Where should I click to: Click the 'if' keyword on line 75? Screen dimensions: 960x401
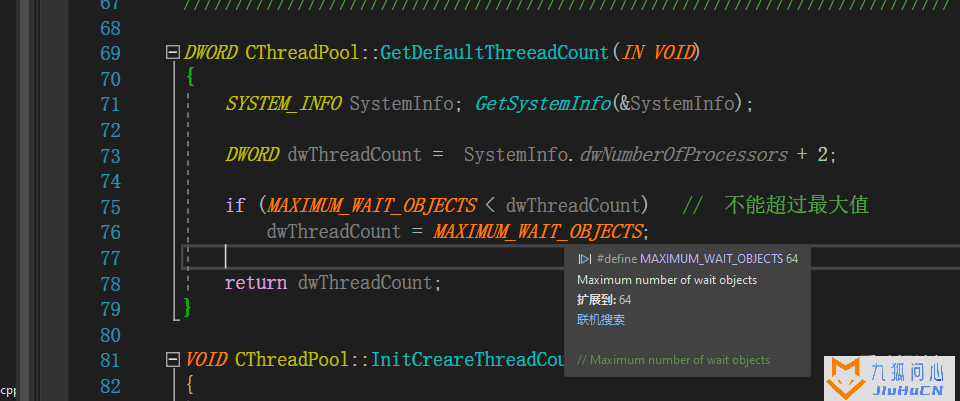pyautogui.click(x=235, y=206)
